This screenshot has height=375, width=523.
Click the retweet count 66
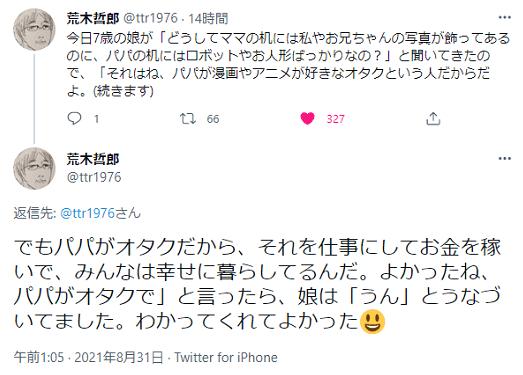click(x=213, y=119)
